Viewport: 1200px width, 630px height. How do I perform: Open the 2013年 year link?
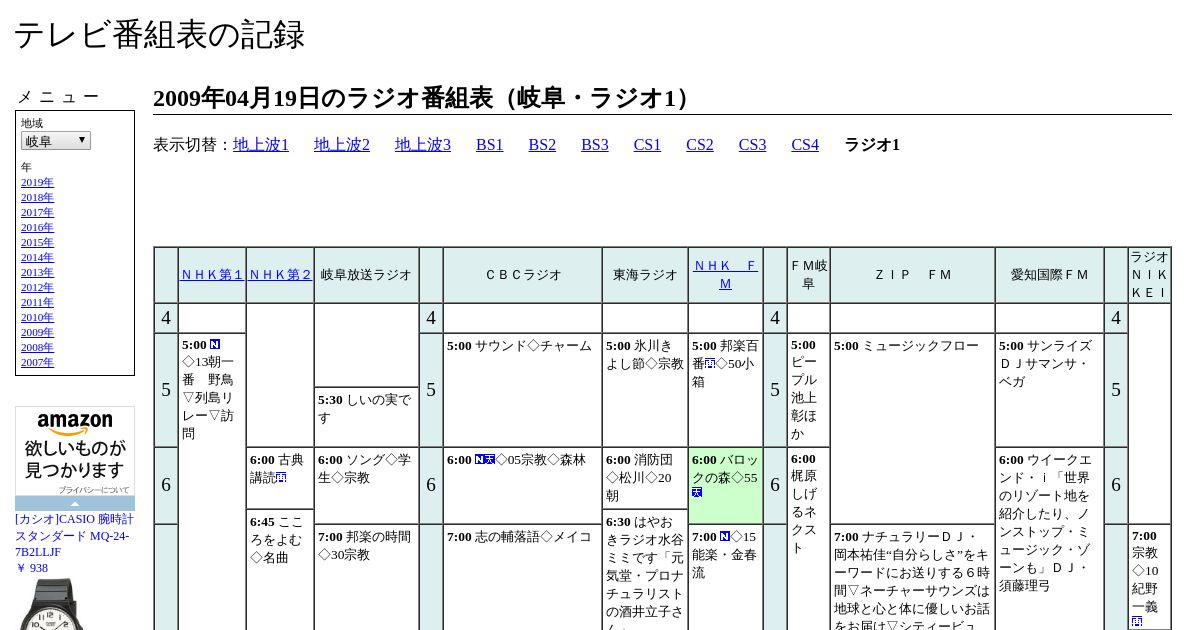point(37,272)
